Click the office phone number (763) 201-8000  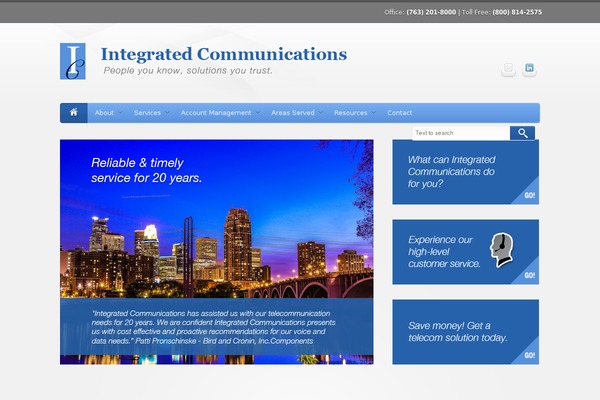[431, 12]
